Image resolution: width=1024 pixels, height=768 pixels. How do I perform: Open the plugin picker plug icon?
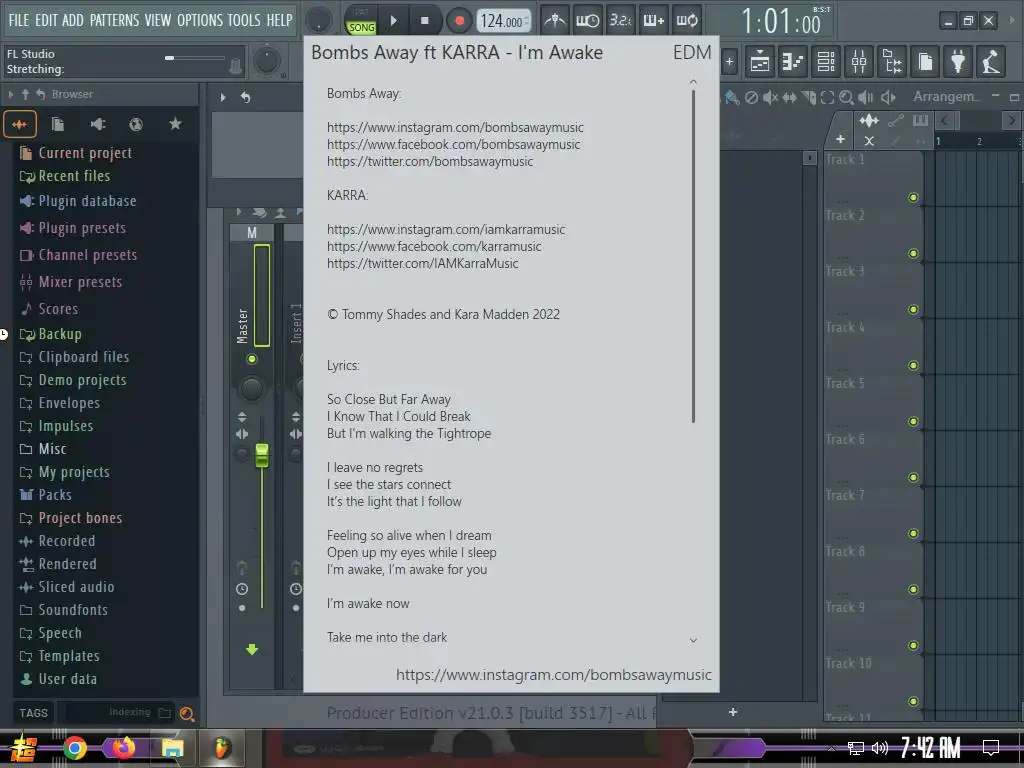[x=958, y=62]
